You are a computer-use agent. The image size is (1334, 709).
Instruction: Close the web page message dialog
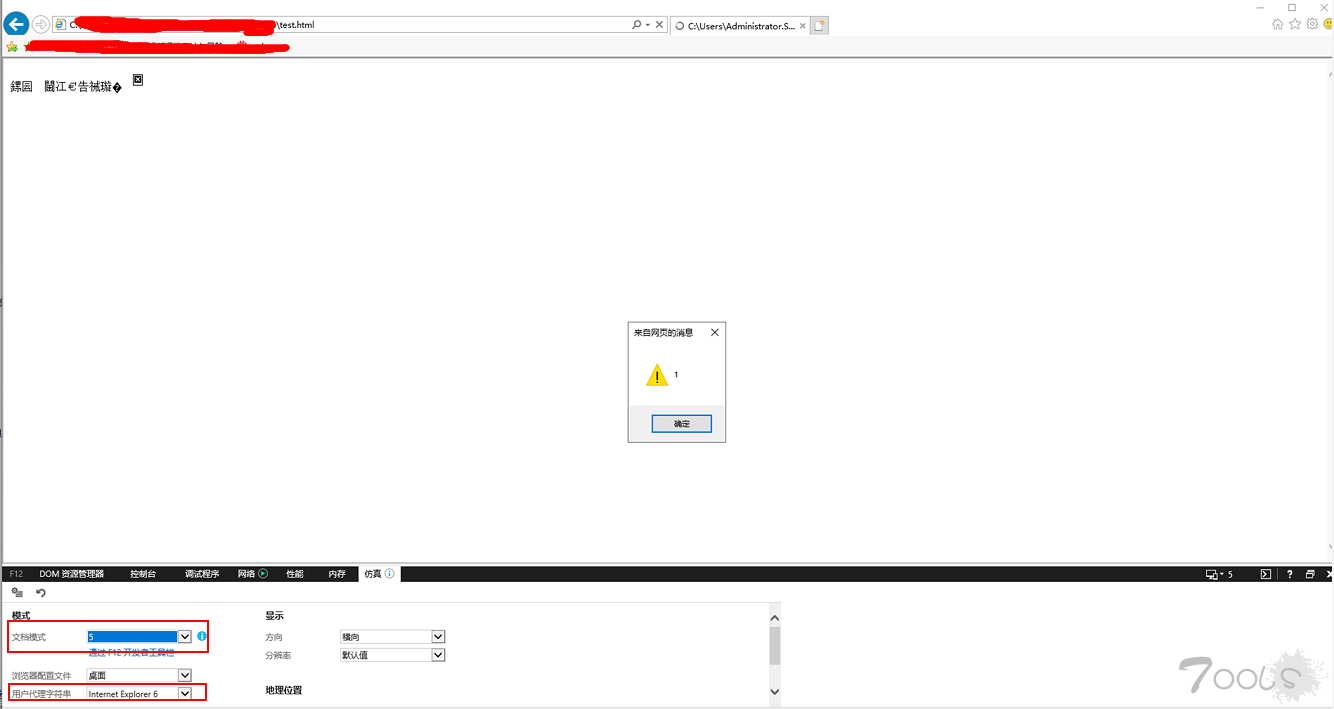(714, 332)
